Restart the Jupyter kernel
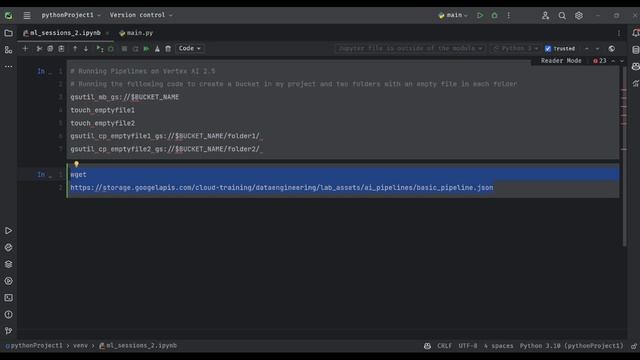 (135, 49)
